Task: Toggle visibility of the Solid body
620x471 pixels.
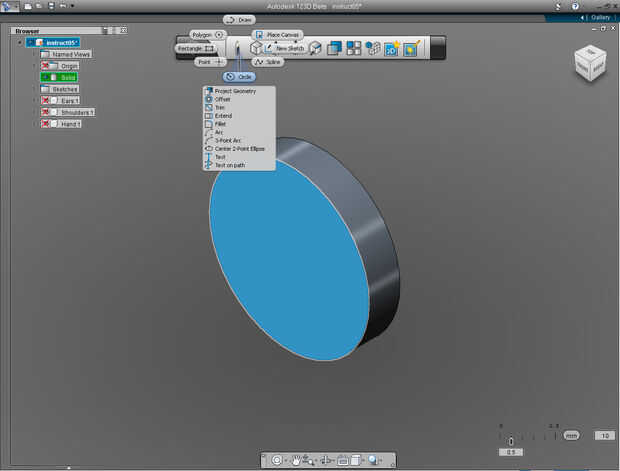Action: pos(46,77)
